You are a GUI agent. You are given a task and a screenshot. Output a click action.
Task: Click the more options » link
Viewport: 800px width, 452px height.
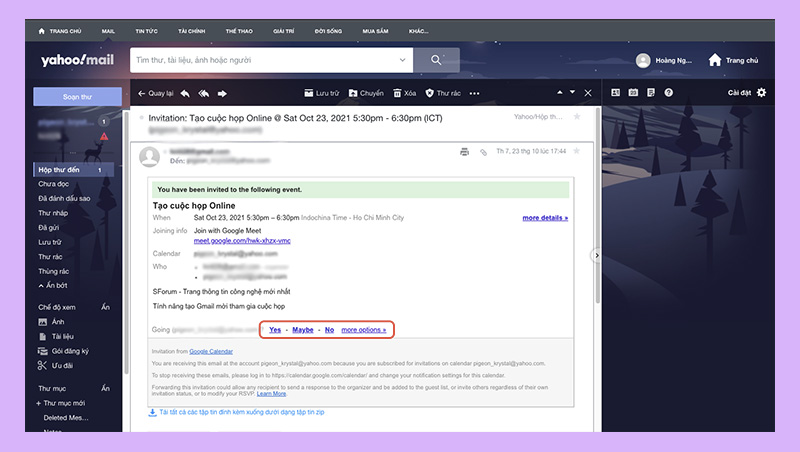364,330
